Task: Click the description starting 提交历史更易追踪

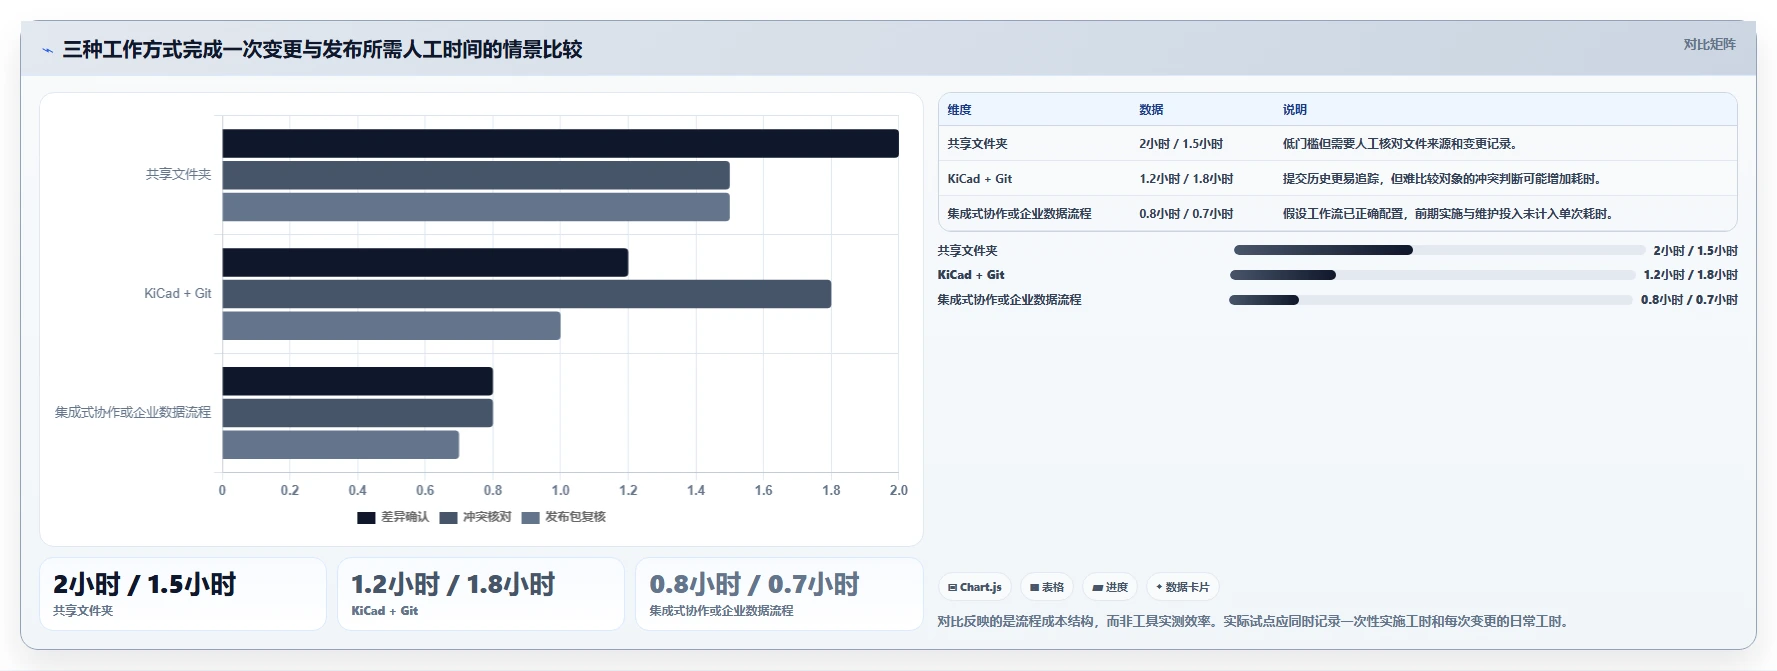Action: [1444, 179]
